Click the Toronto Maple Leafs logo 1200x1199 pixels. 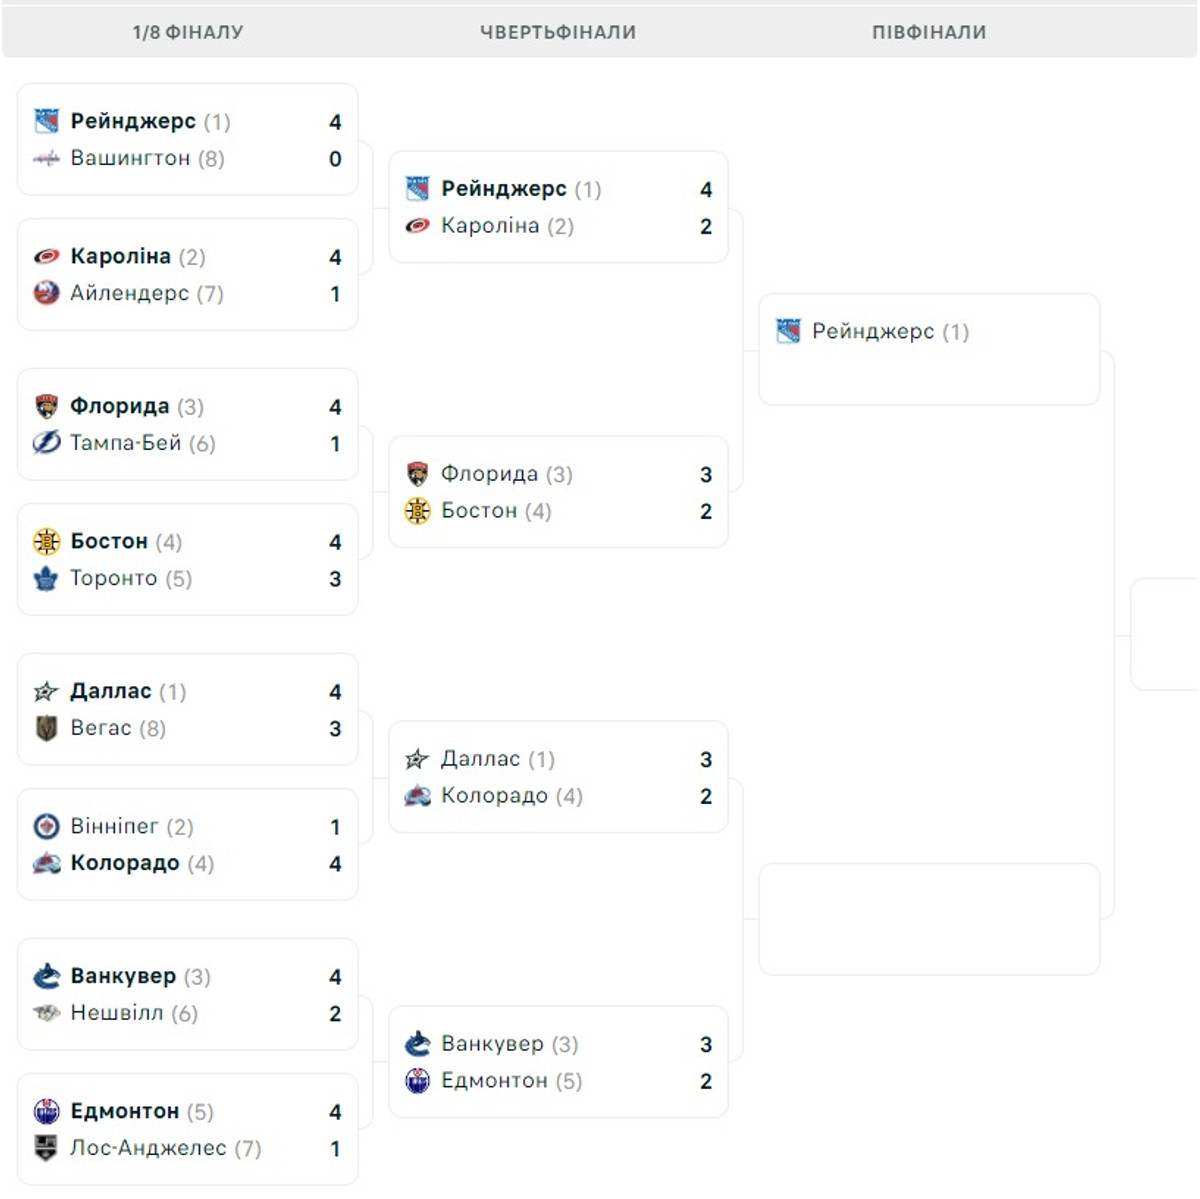tap(46, 578)
